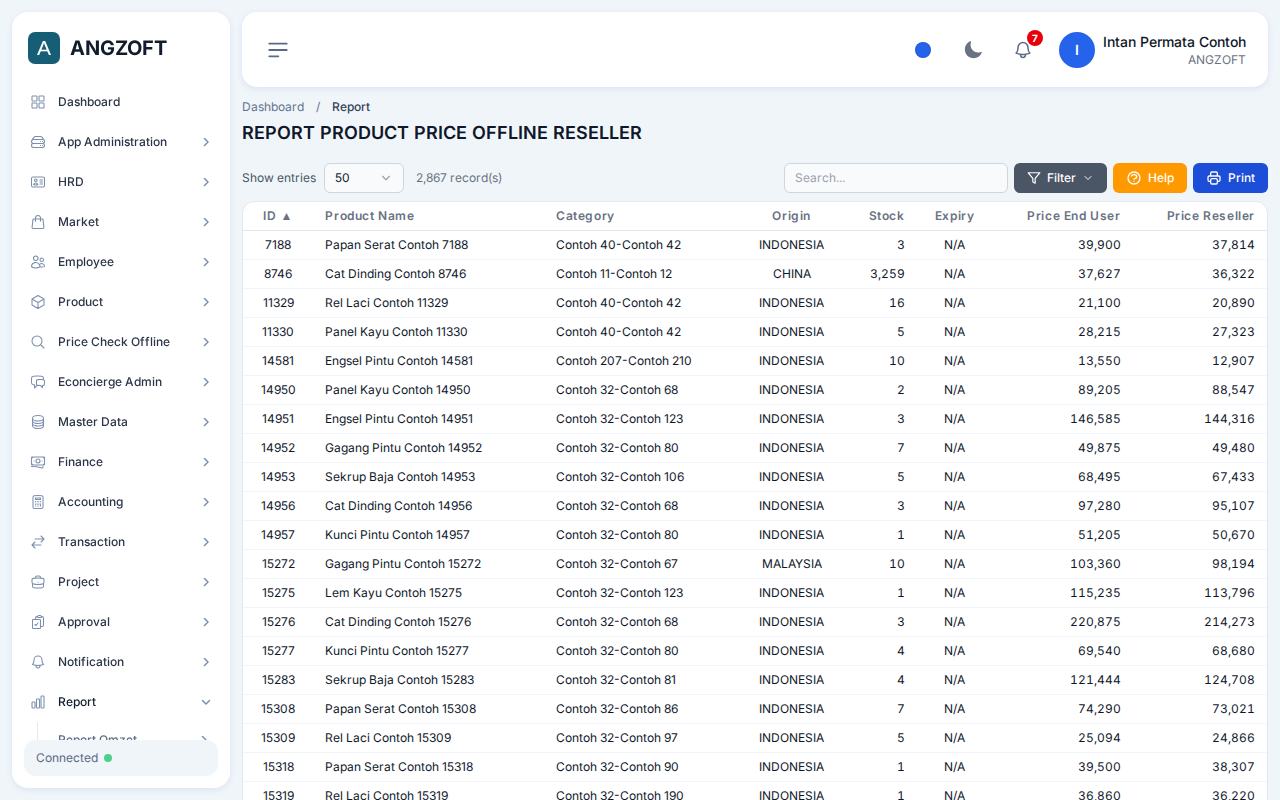Click the blue Print button
1280x800 pixels.
coord(1230,178)
